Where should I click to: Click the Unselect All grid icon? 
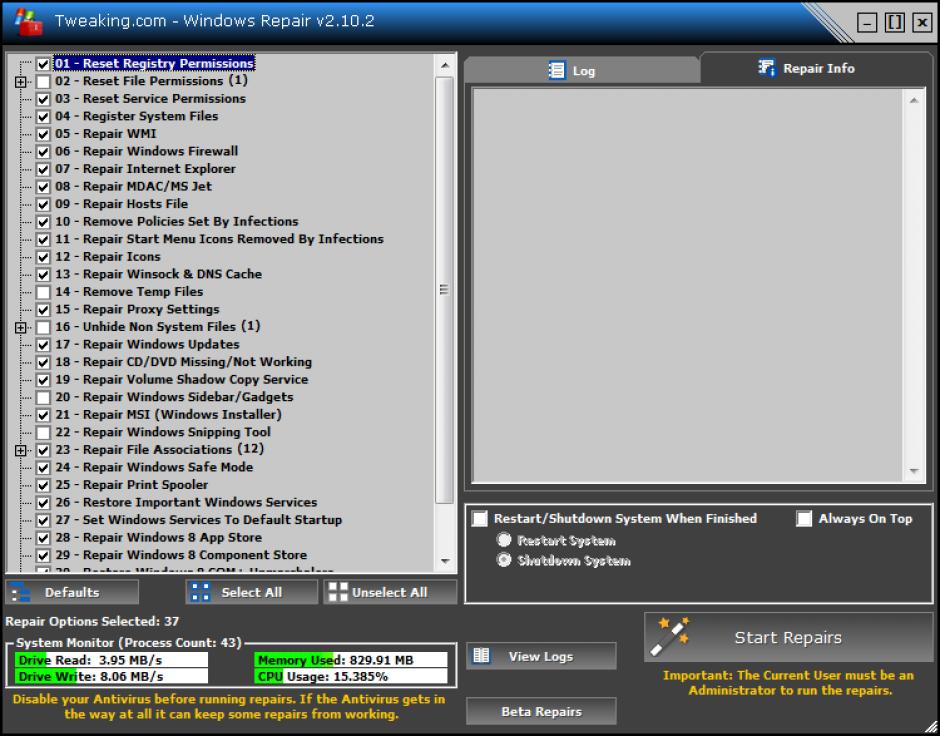338,592
